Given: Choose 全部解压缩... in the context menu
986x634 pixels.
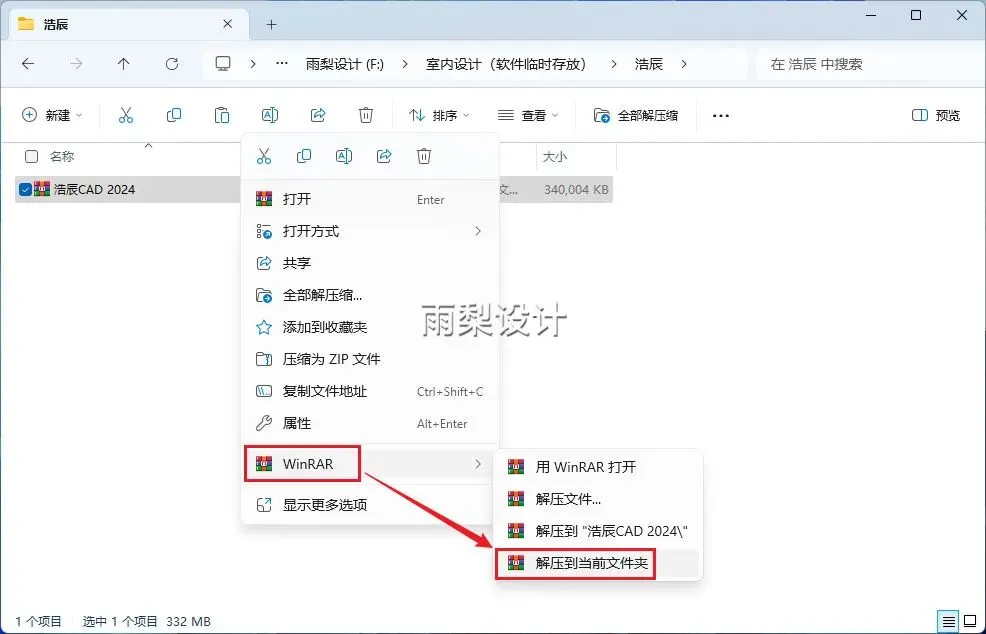Looking at the screenshot, I should coord(370,295).
